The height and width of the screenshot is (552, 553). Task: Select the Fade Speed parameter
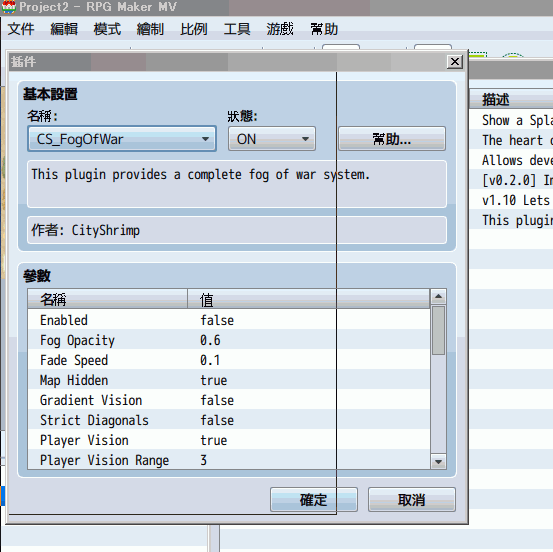click(229, 360)
